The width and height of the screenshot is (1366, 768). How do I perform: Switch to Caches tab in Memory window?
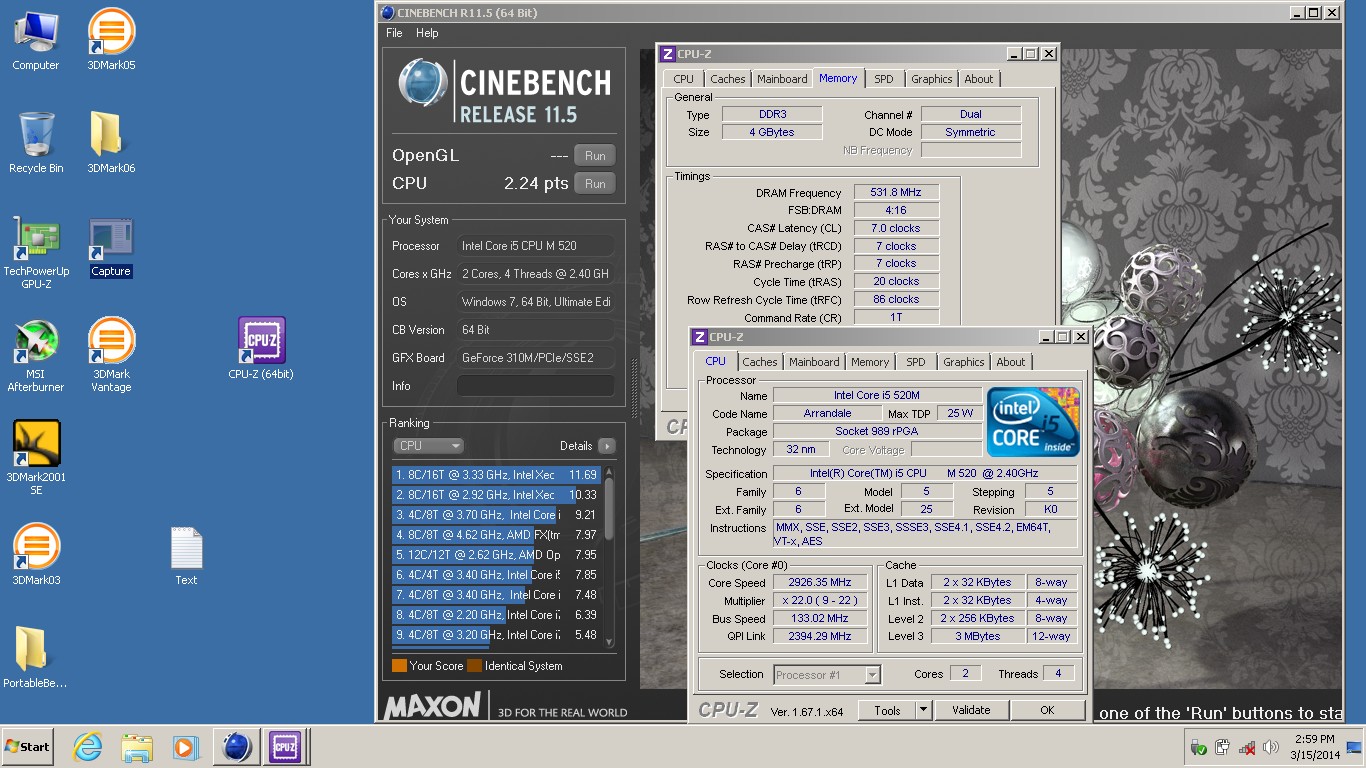(728, 79)
